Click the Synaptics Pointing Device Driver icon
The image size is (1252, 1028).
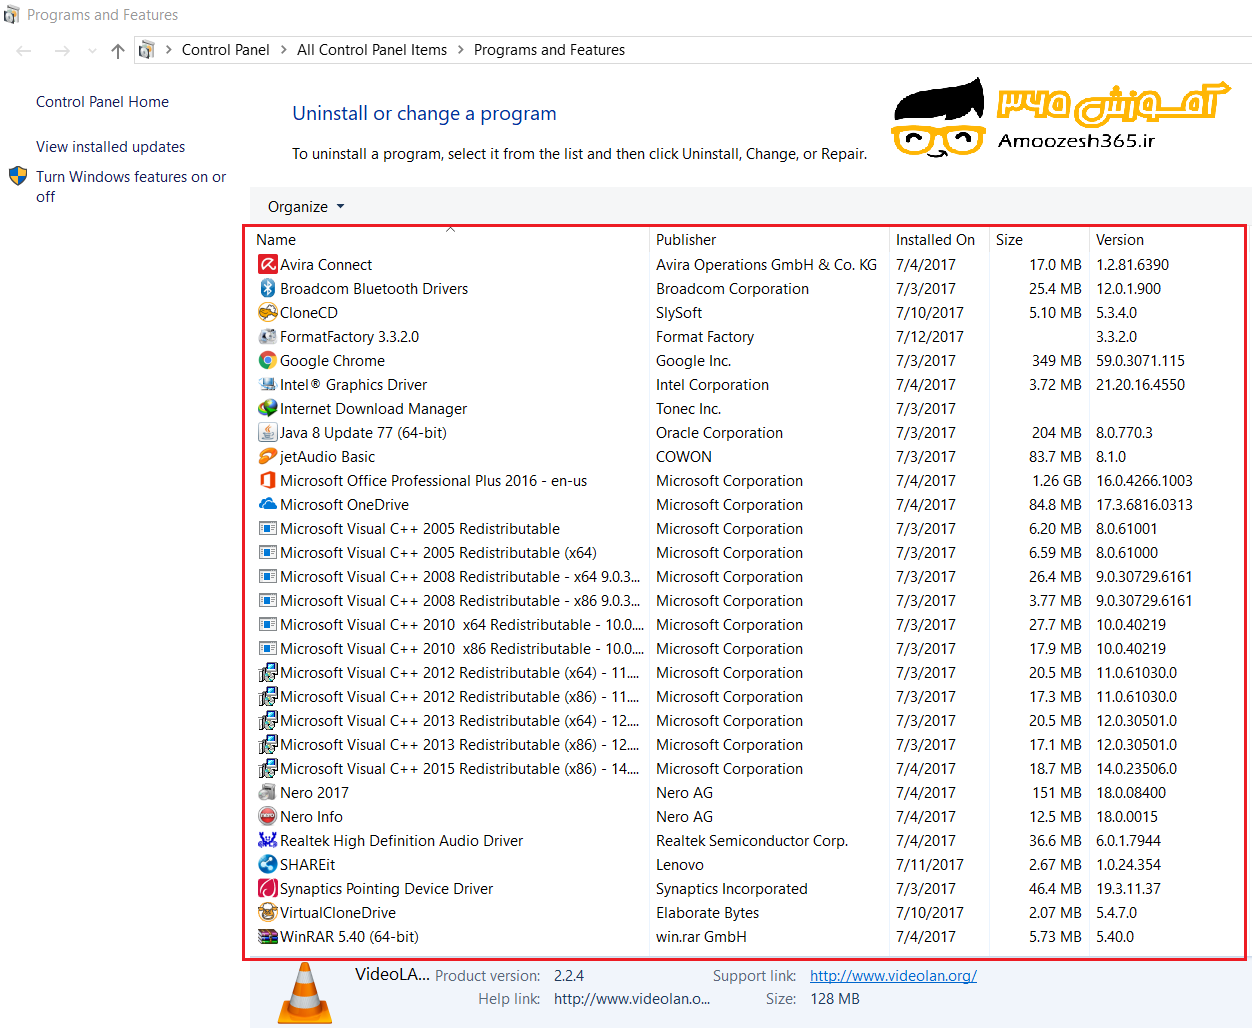click(x=267, y=888)
